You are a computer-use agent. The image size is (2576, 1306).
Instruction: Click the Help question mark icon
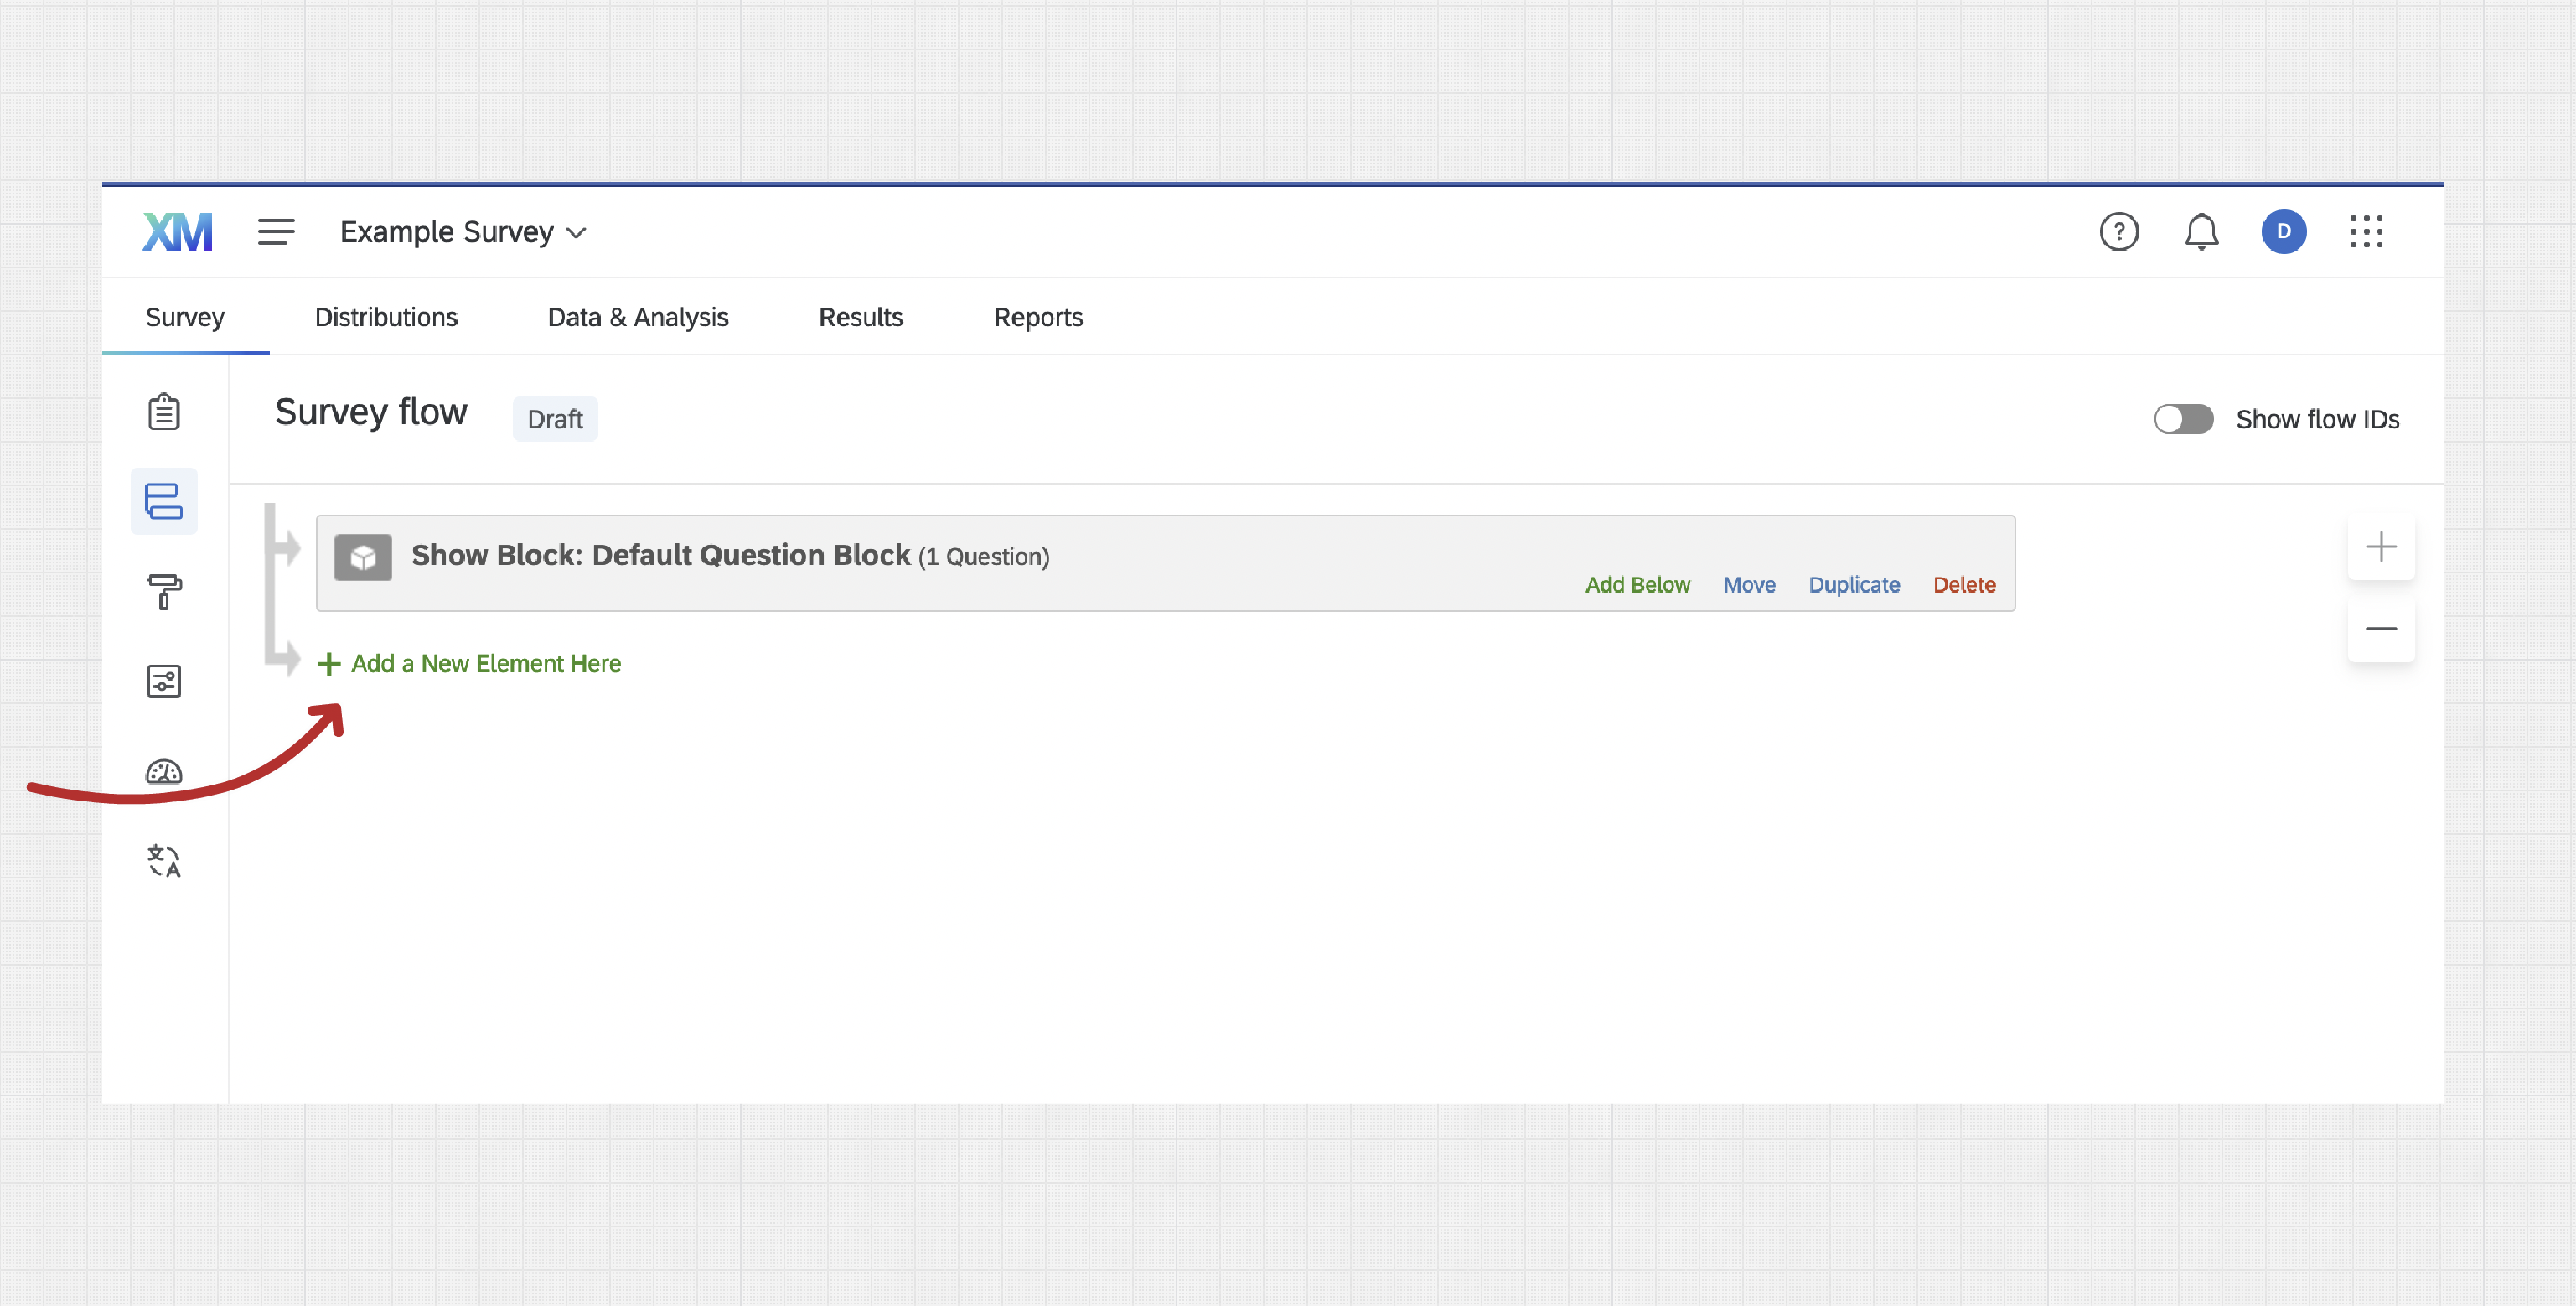click(x=2118, y=232)
